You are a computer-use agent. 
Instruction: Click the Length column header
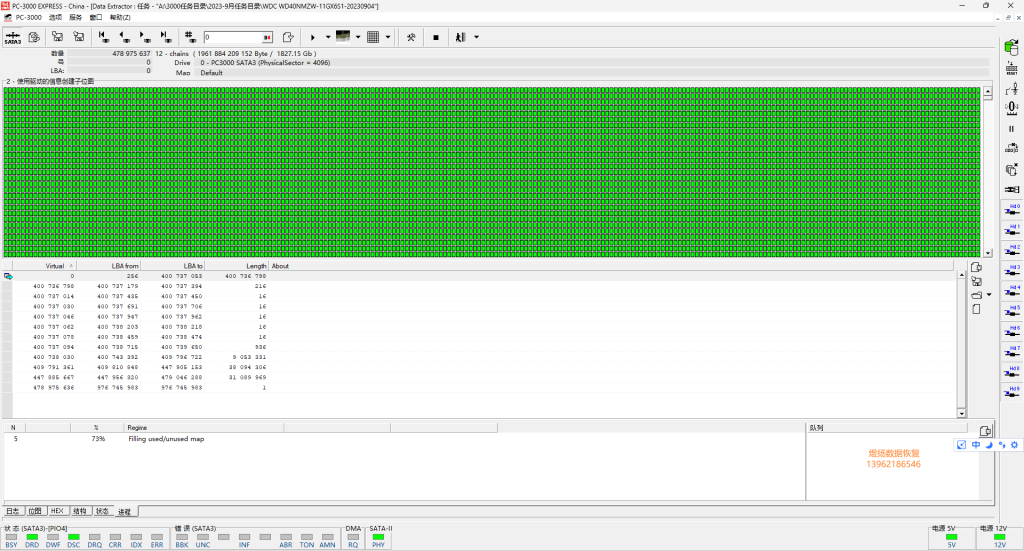point(236,266)
